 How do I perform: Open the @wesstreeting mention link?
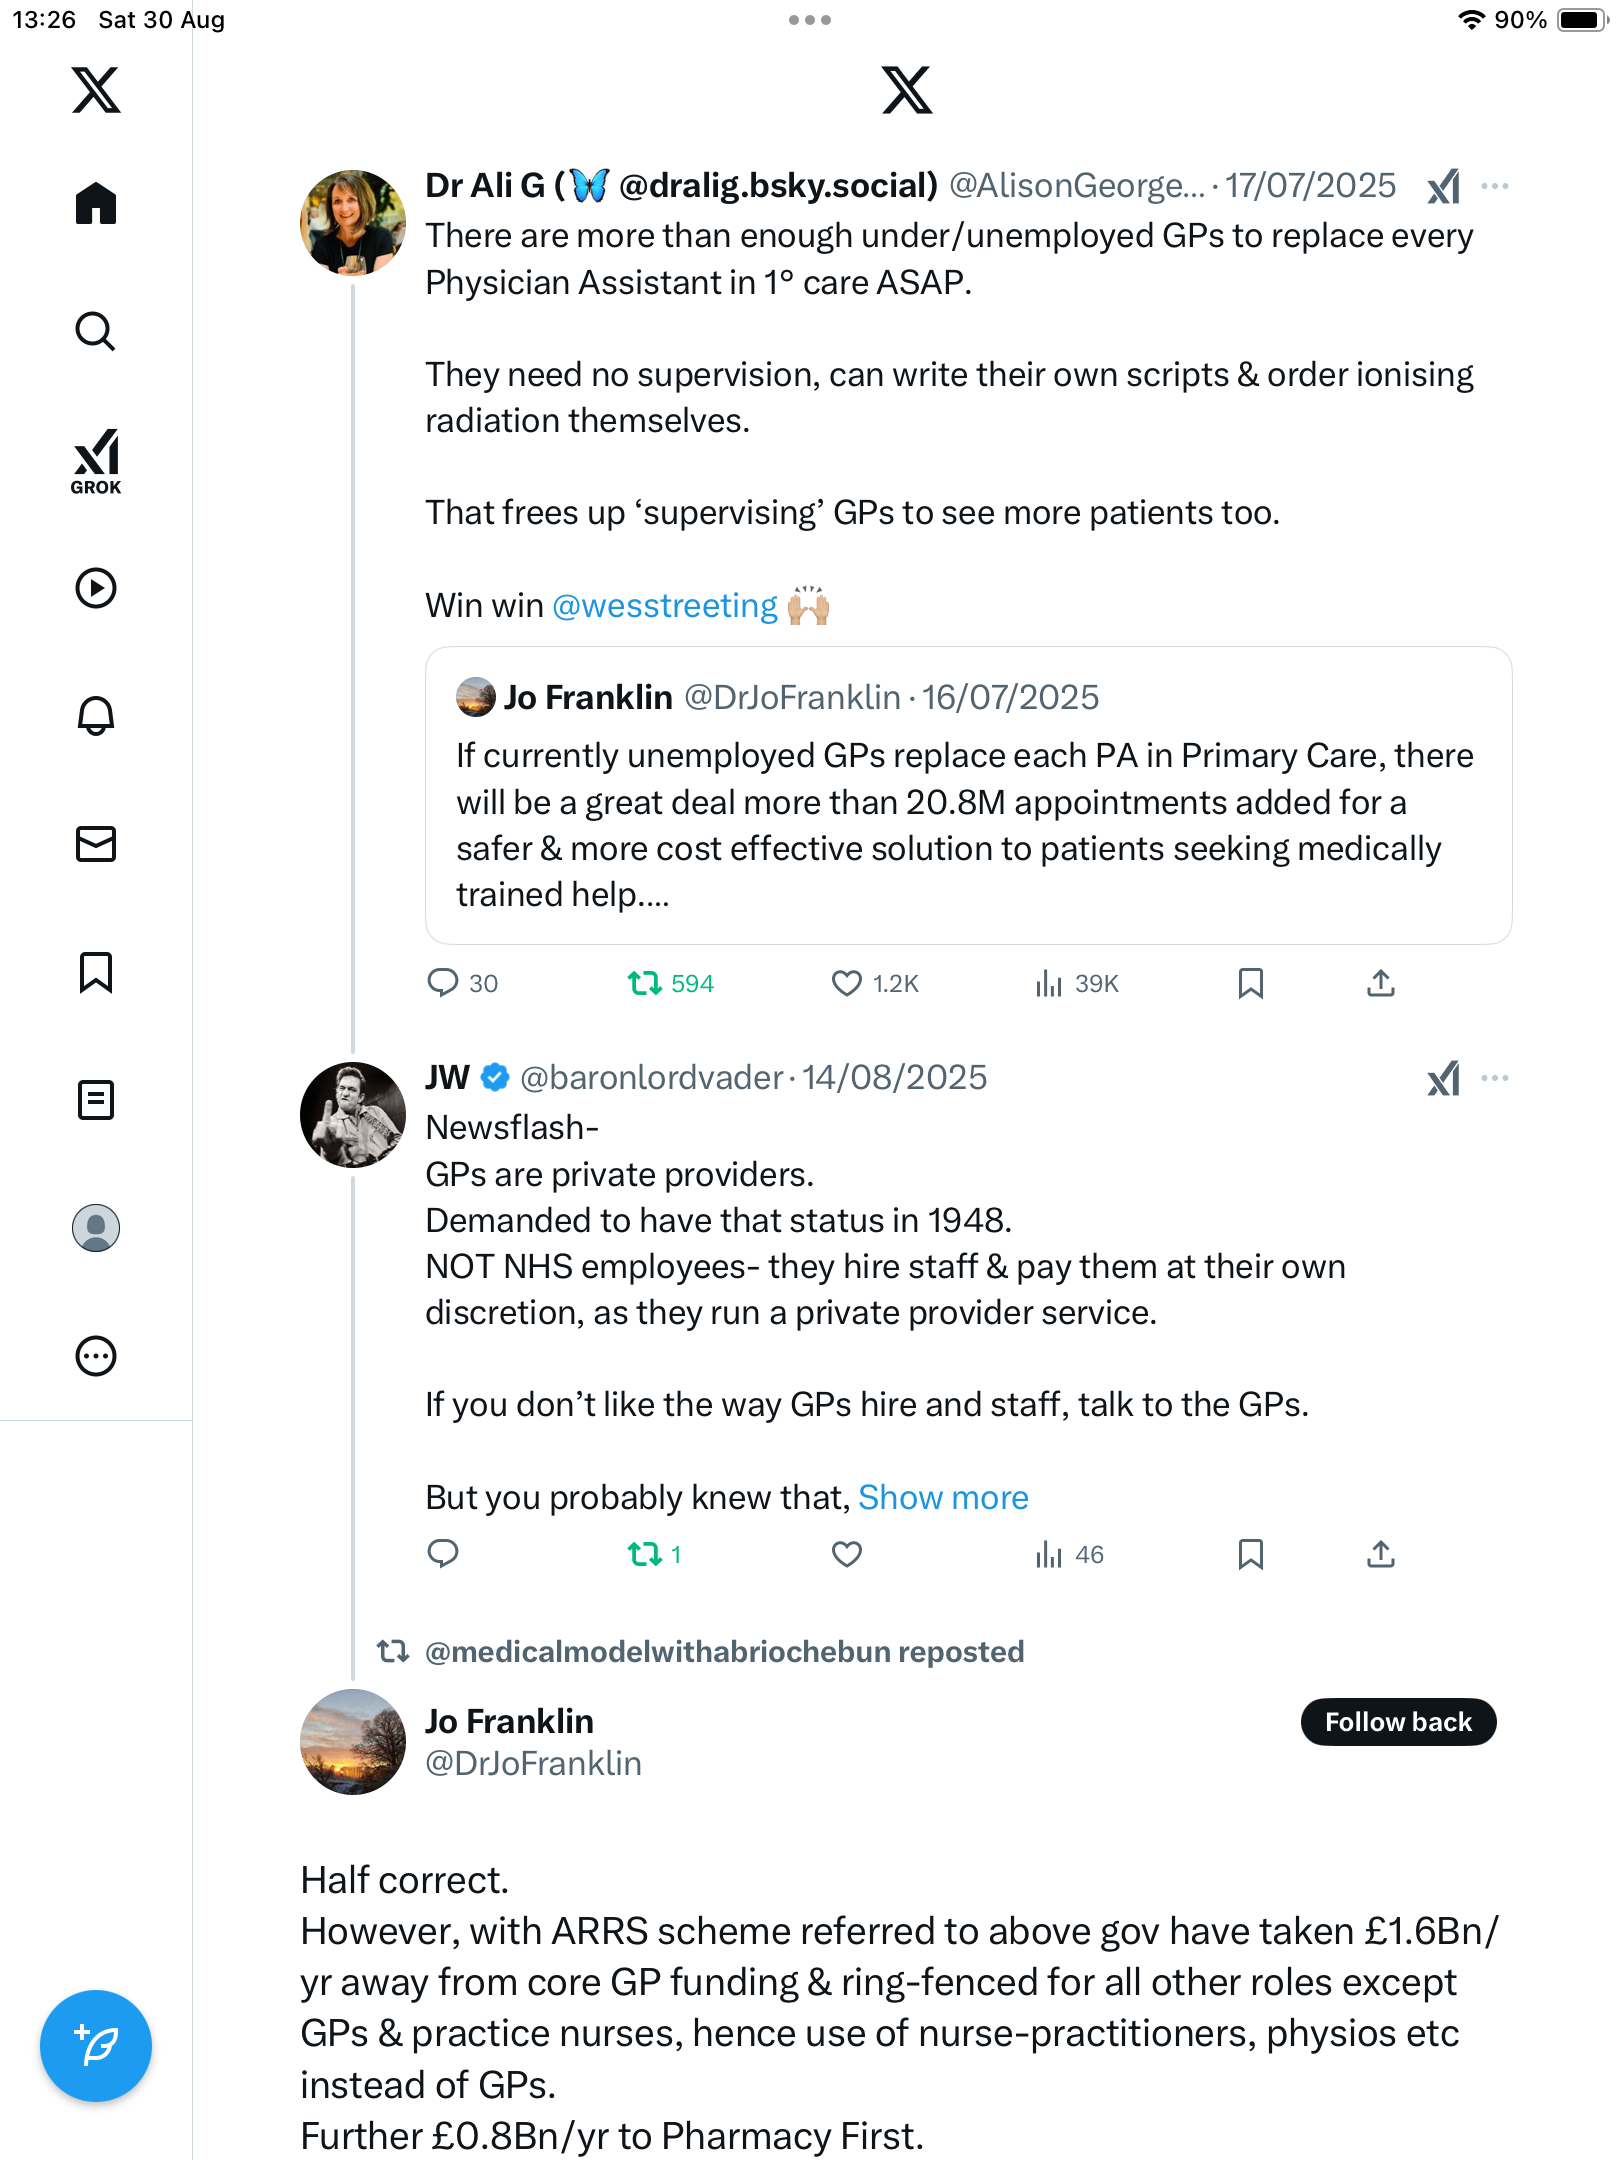pyautogui.click(x=665, y=606)
